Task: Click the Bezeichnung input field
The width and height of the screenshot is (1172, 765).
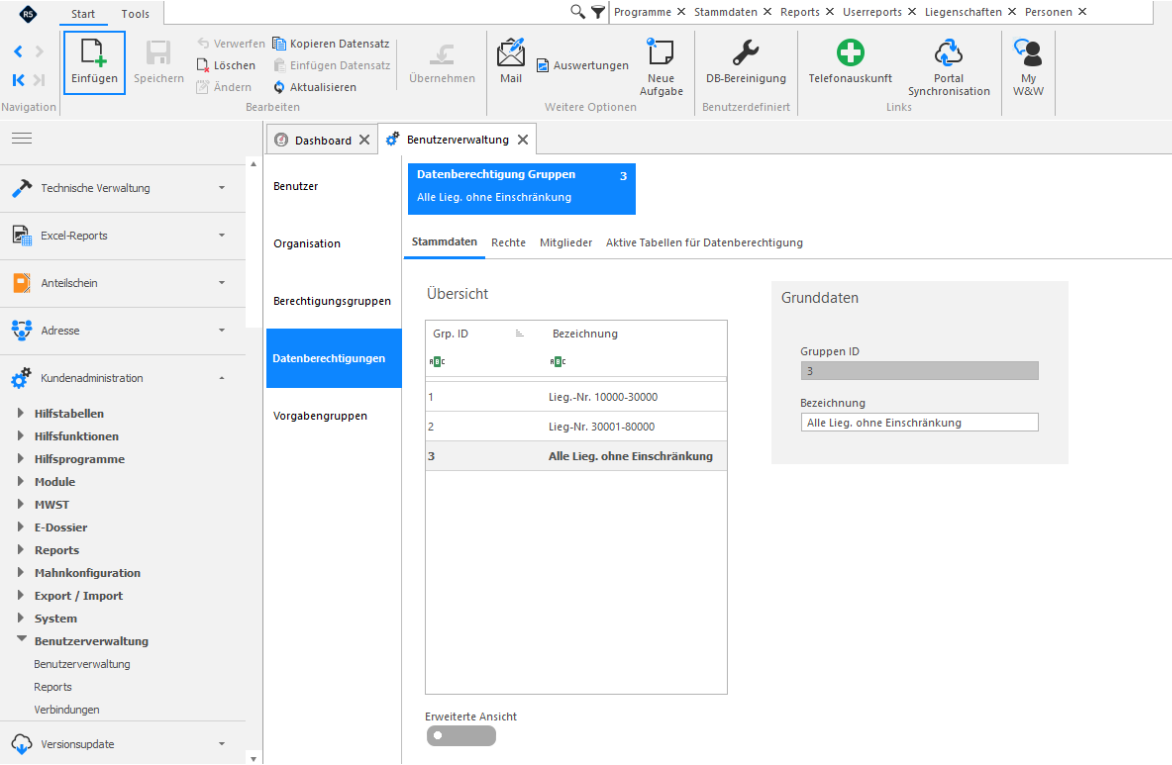Action: [919, 423]
